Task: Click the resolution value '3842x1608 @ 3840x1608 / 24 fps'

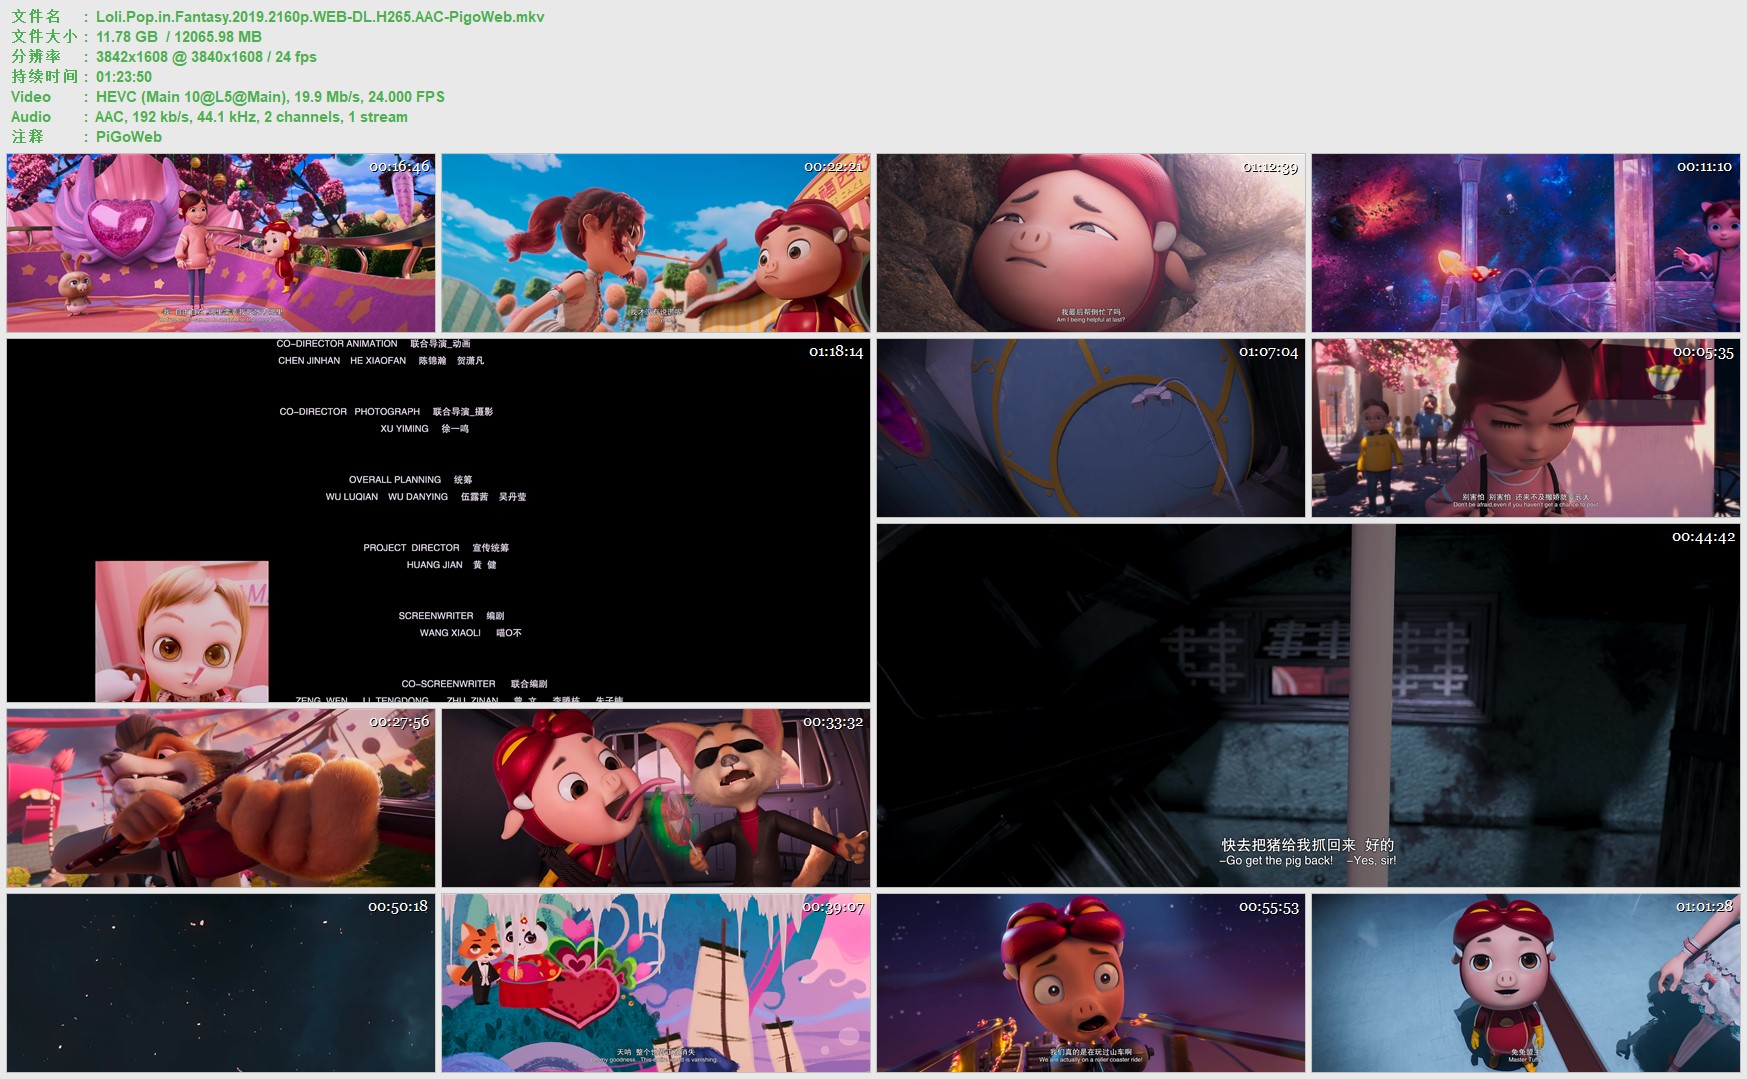Action: tap(206, 57)
